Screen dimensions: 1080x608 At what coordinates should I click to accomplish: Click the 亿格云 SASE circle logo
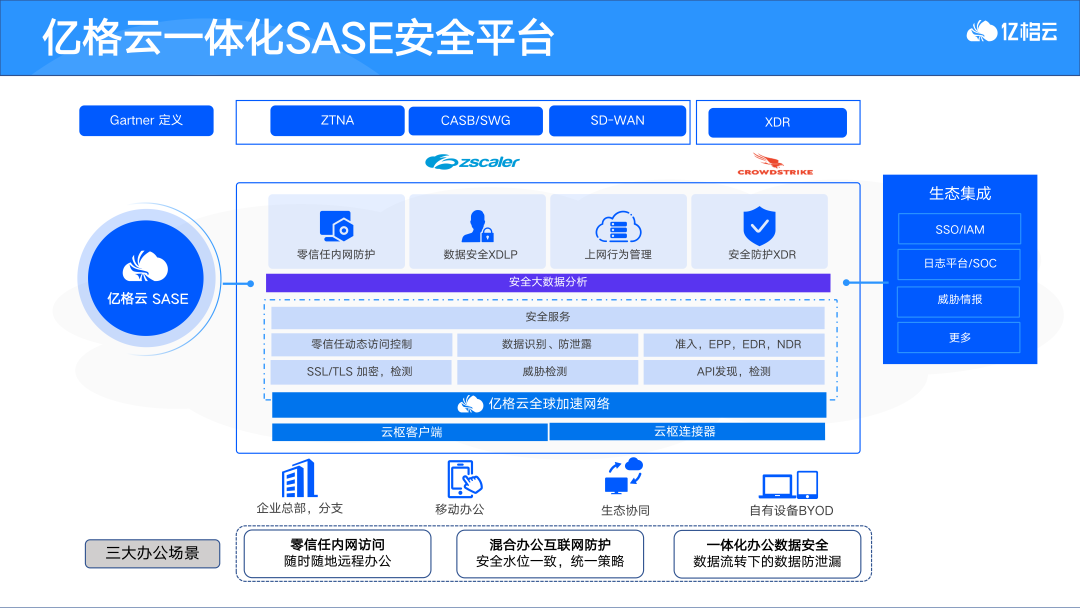coord(147,278)
